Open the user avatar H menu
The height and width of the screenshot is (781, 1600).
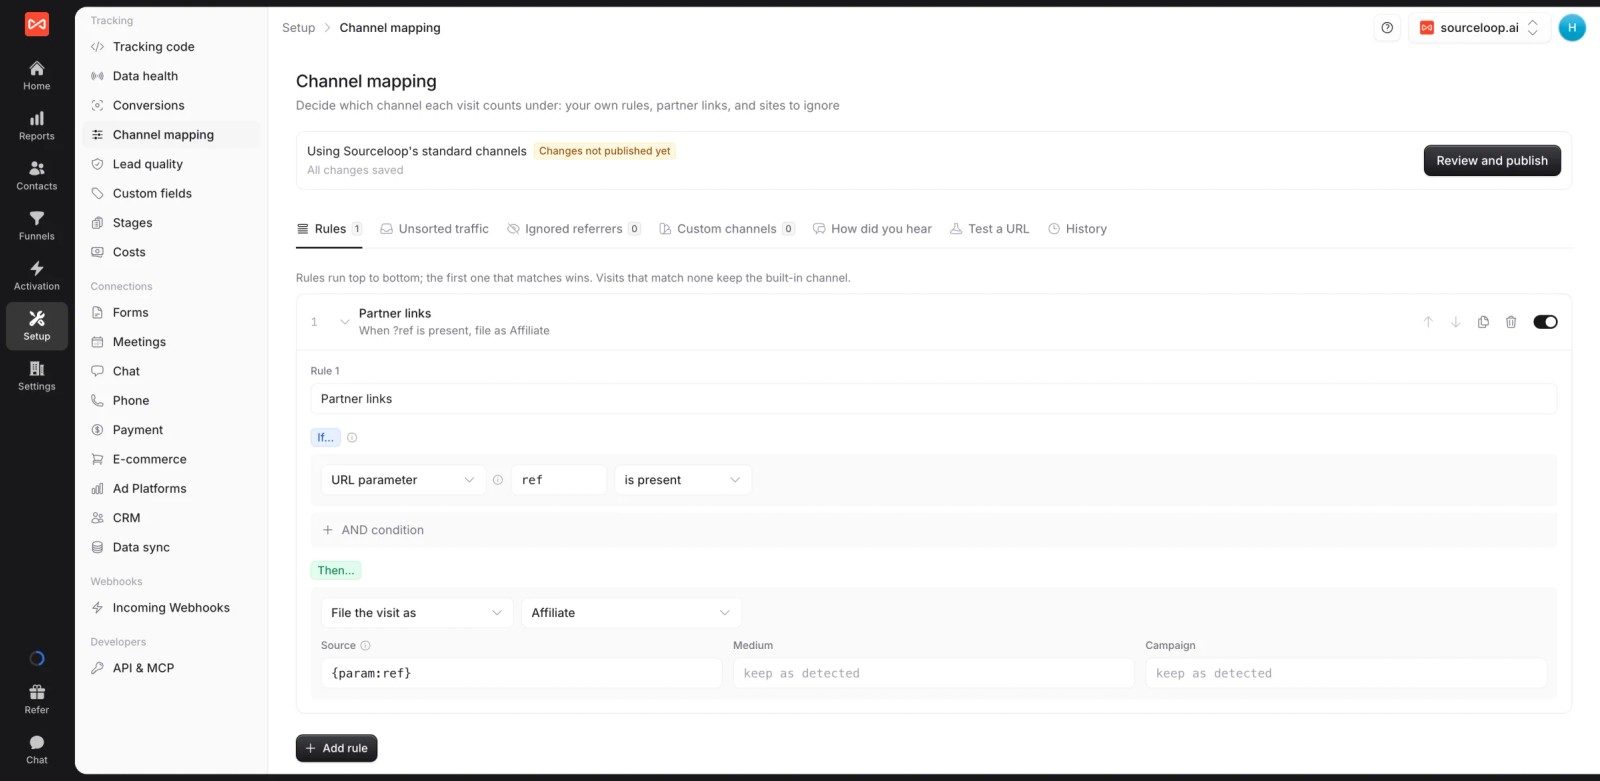tap(1572, 28)
